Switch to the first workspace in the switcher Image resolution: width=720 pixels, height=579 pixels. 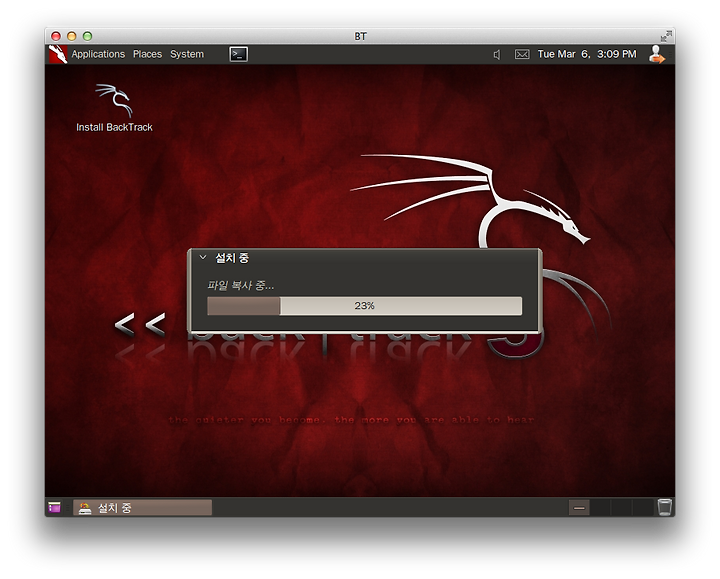point(579,507)
